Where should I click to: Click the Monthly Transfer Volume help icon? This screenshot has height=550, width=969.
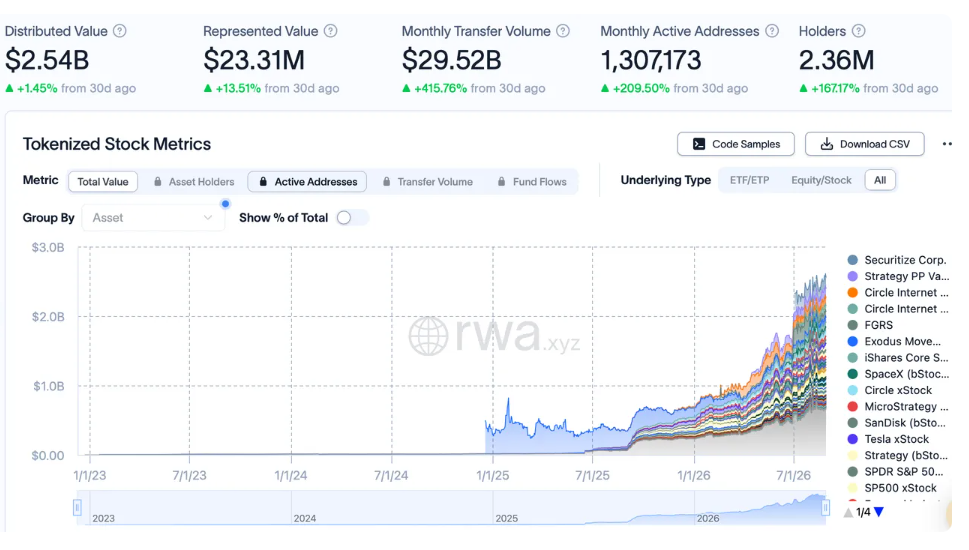point(563,31)
